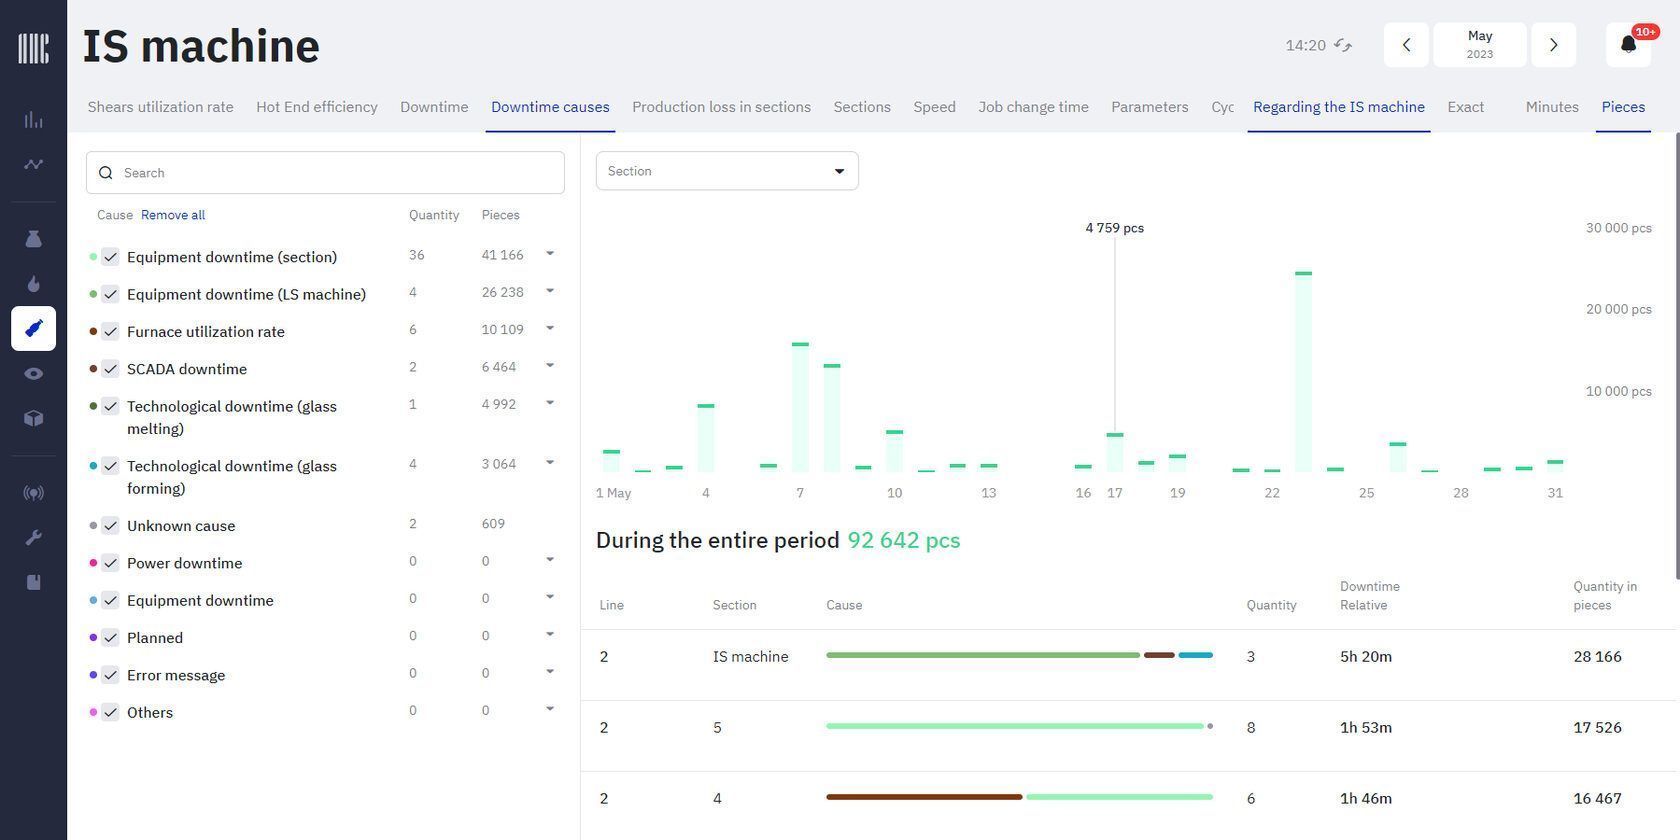
Task: Switch units to Minutes
Action: coord(1552,107)
